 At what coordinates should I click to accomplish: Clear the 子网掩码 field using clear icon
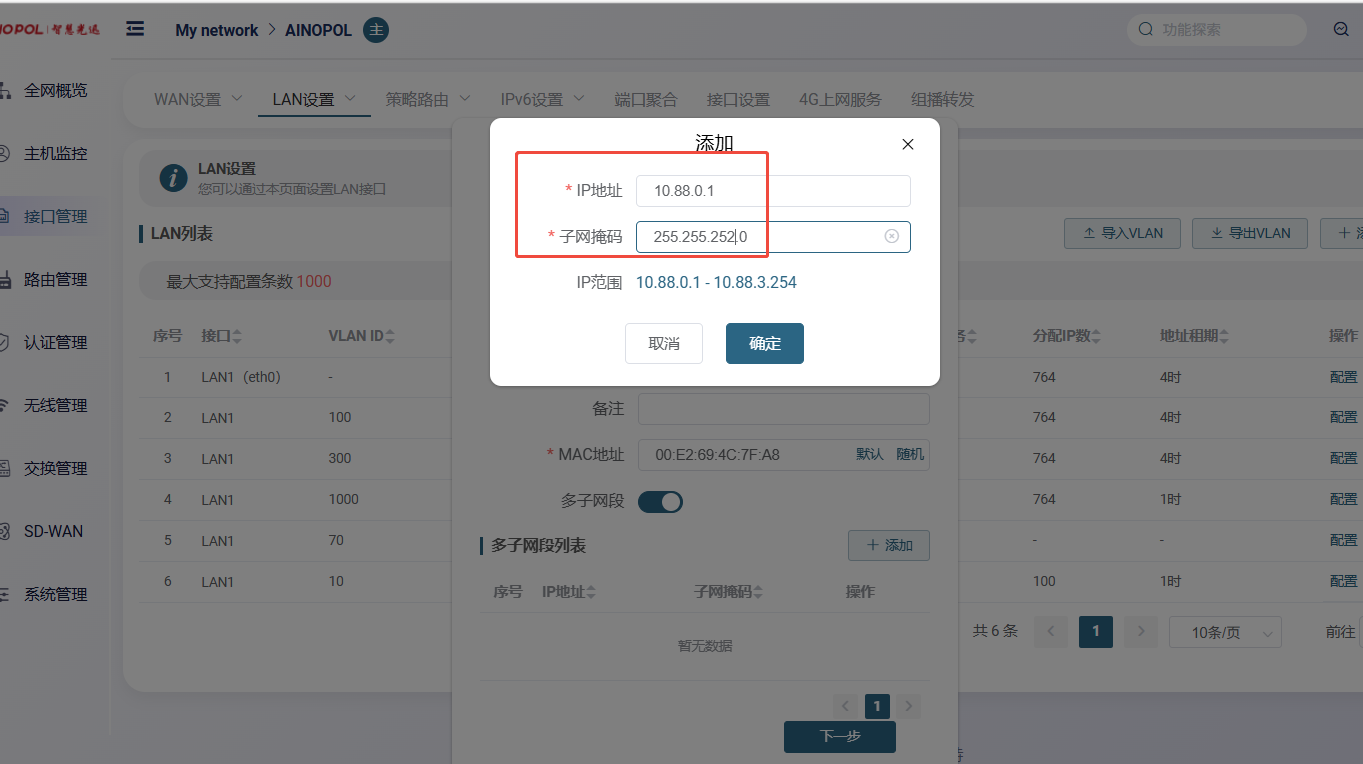[891, 237]
